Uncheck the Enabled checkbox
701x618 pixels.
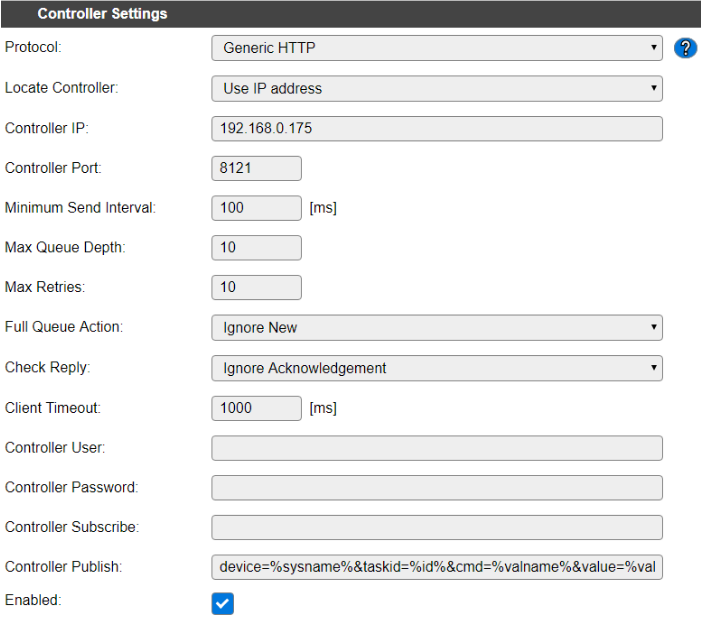[x=223, y=603]
